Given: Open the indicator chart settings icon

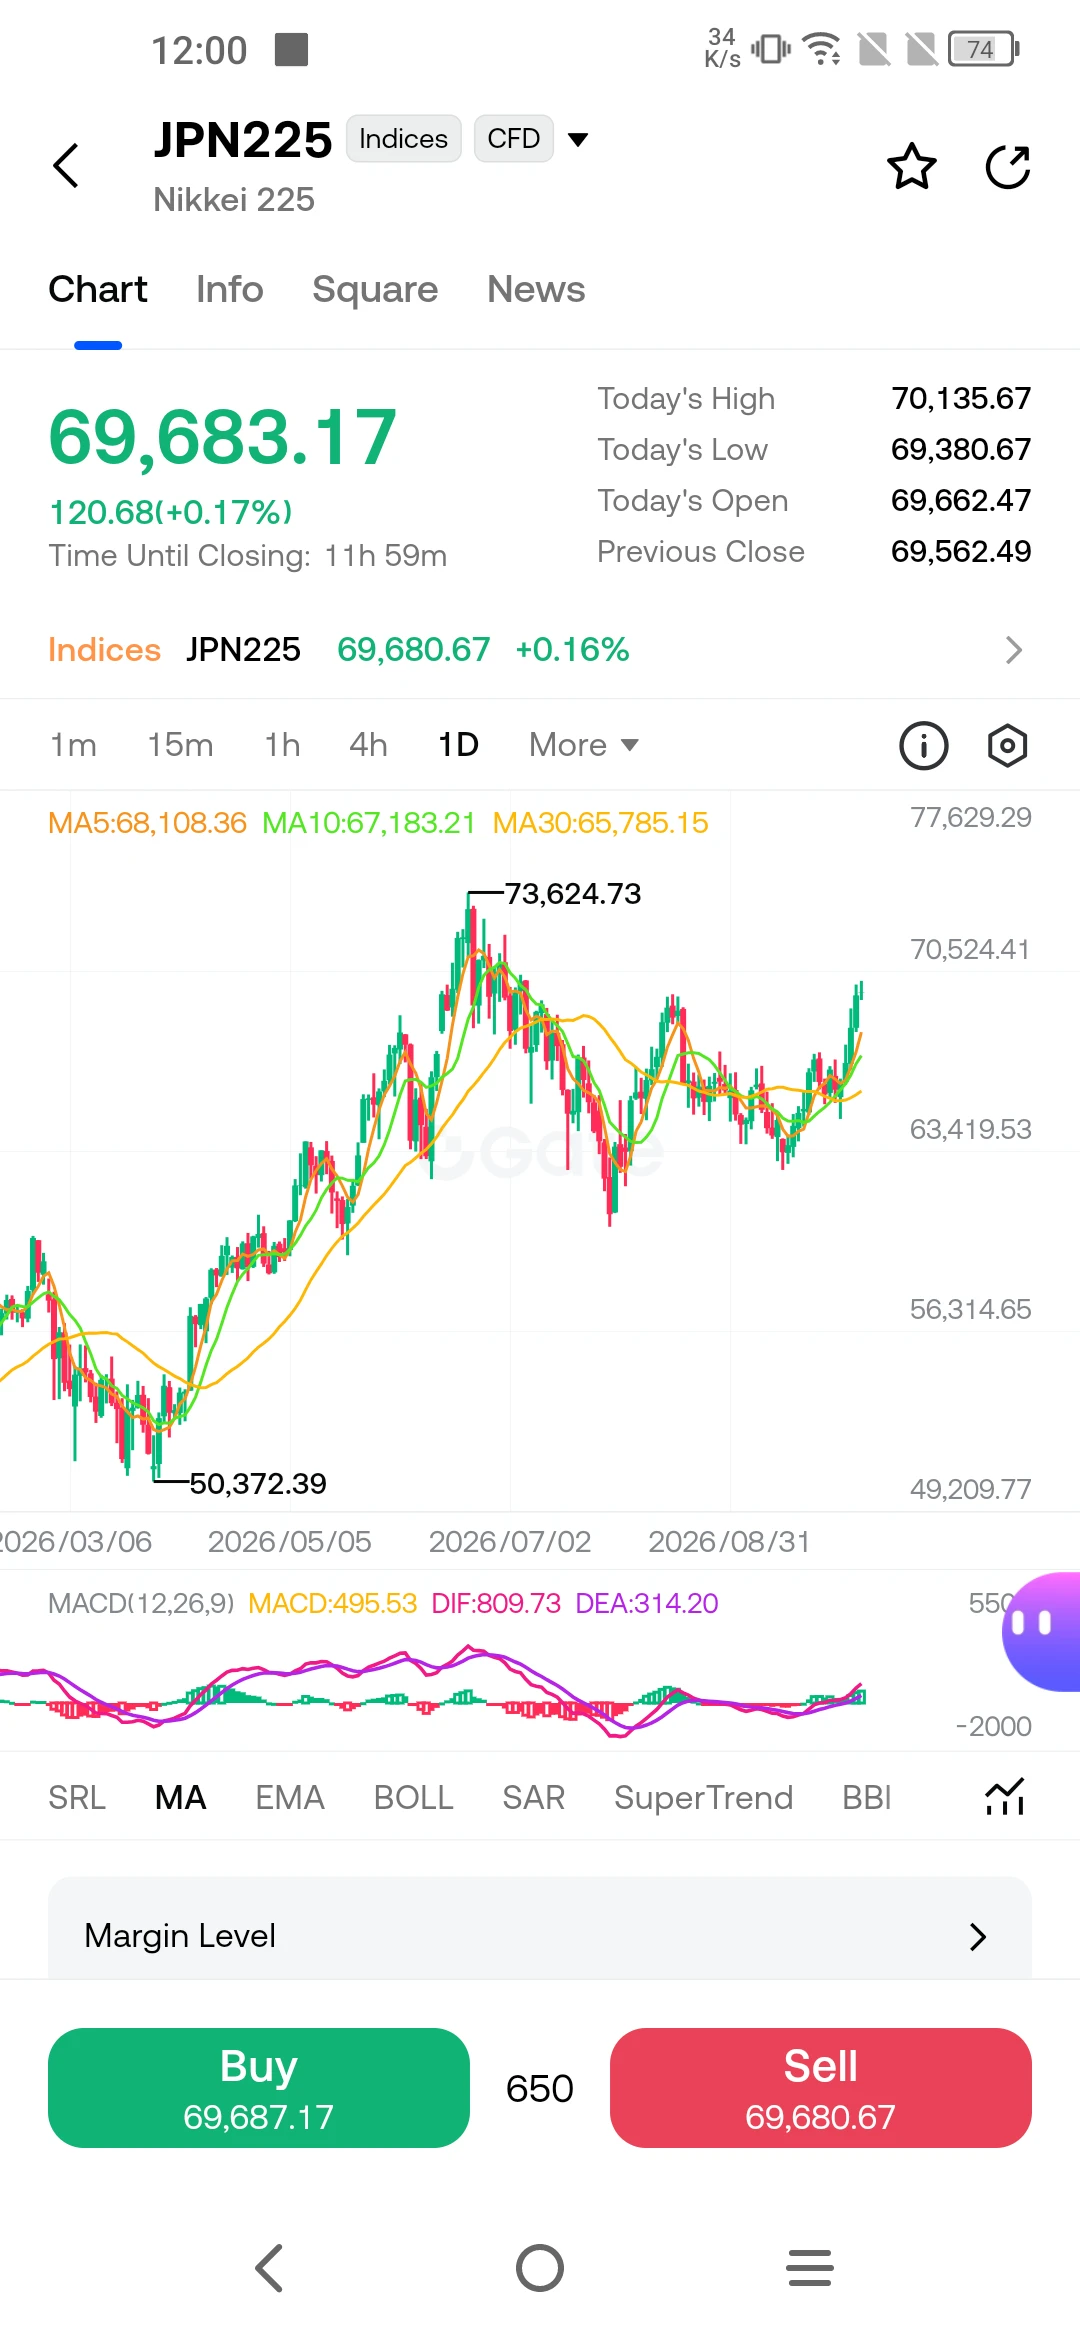Looking at the screenshot, I should [x=1005, y=1797].
